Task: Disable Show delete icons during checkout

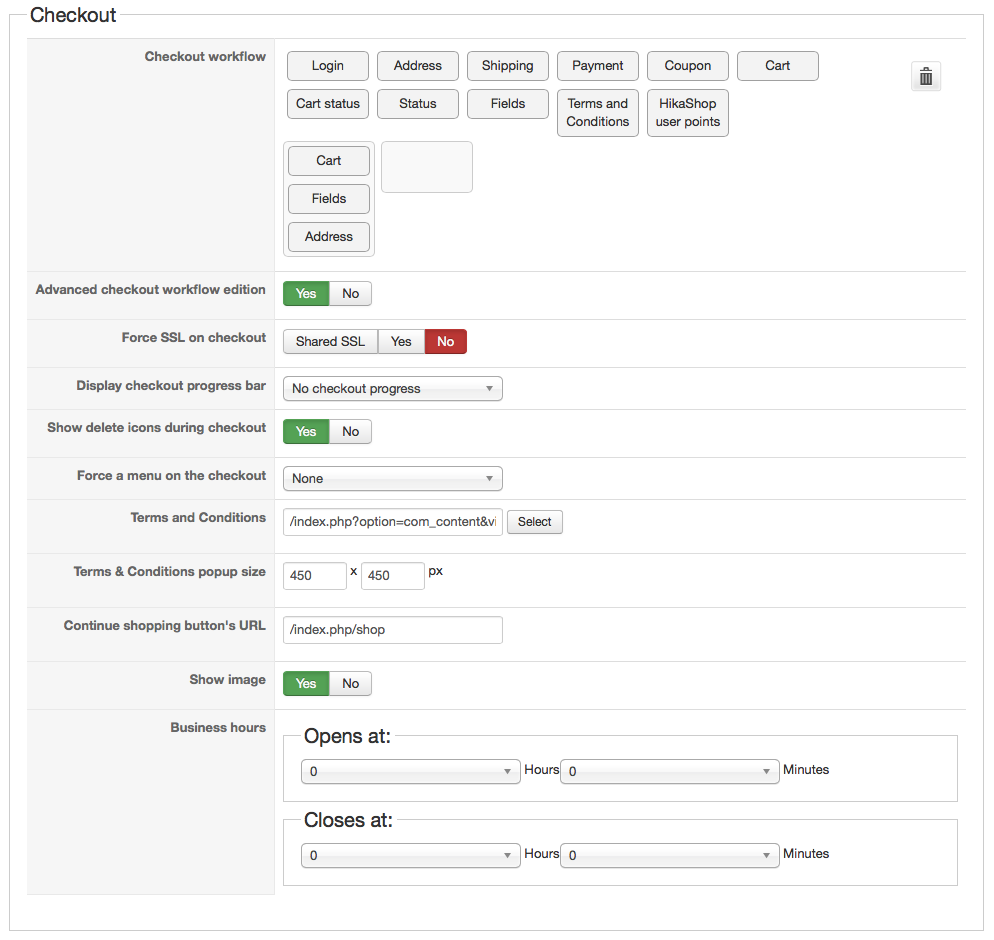Action: tap(350, 432)
